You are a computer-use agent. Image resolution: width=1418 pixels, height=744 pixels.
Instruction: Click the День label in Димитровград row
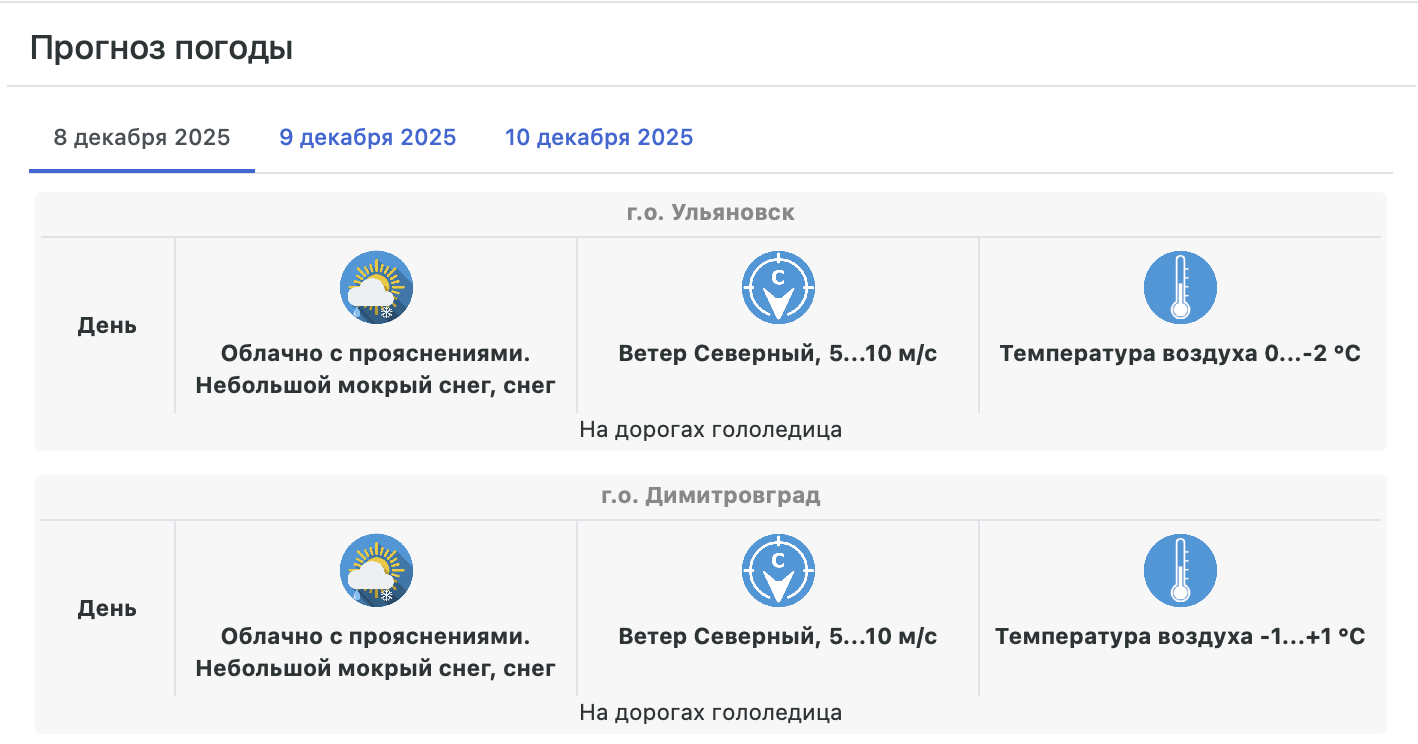[x=107, y=609]
